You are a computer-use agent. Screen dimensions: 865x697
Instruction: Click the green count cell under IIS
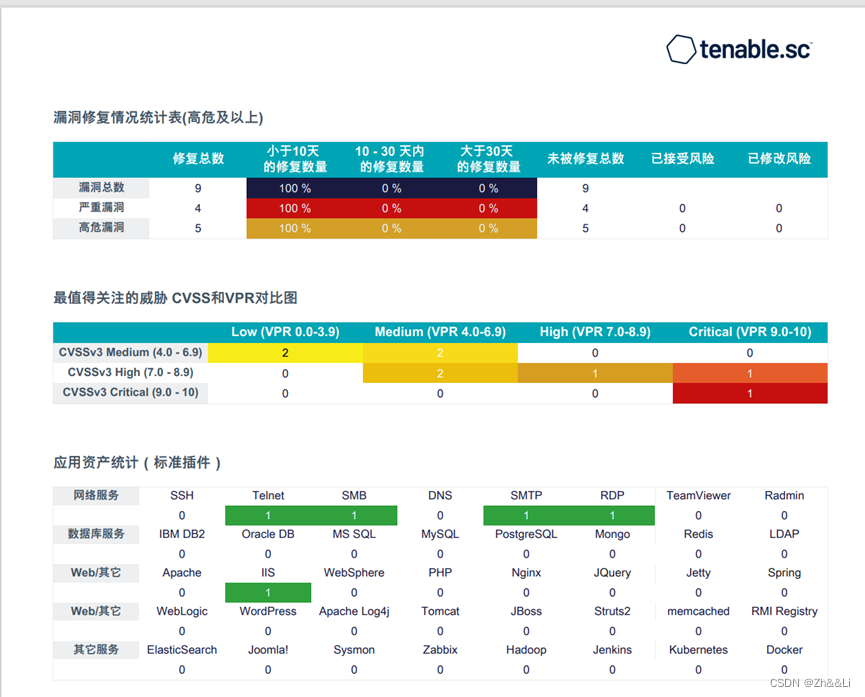tap(268, 593)
